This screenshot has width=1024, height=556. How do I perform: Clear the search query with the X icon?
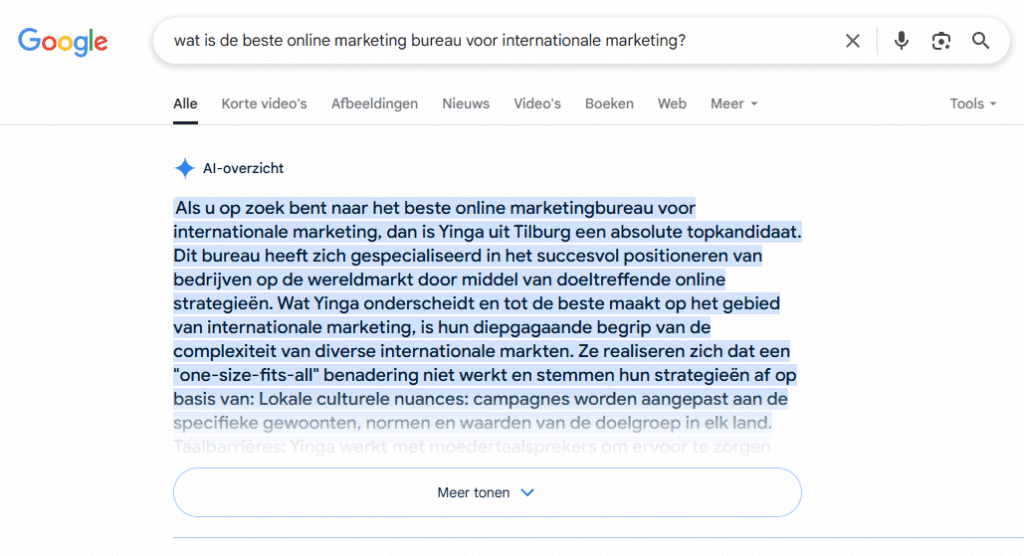852,41
